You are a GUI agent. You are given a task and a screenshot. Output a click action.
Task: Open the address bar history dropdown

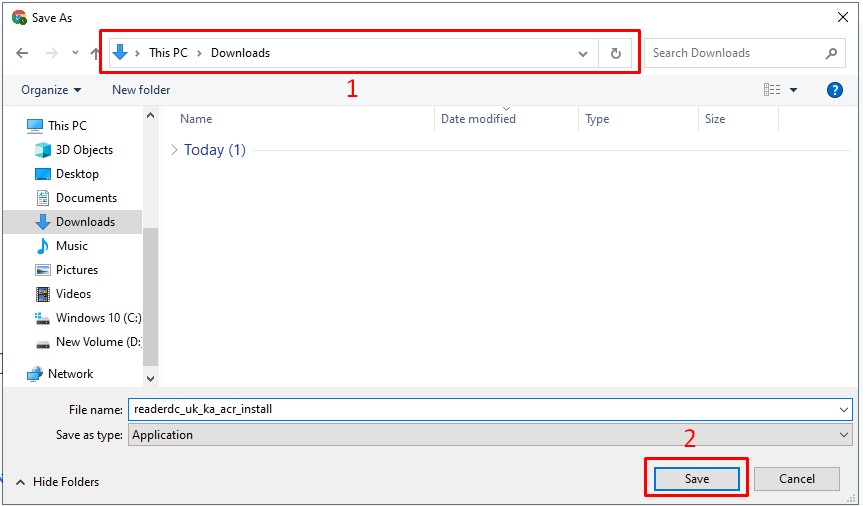[583, 53]
